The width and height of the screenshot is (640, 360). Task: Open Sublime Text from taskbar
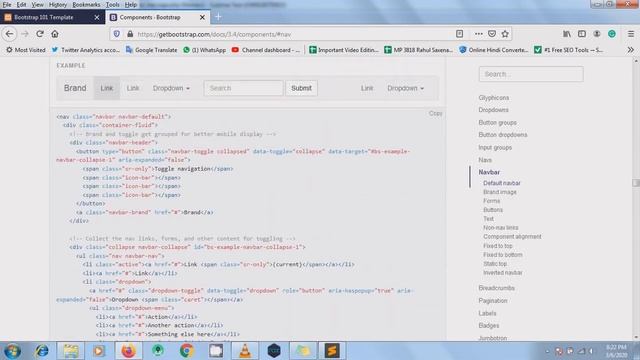pyautogui.click(x=332, y=351)
